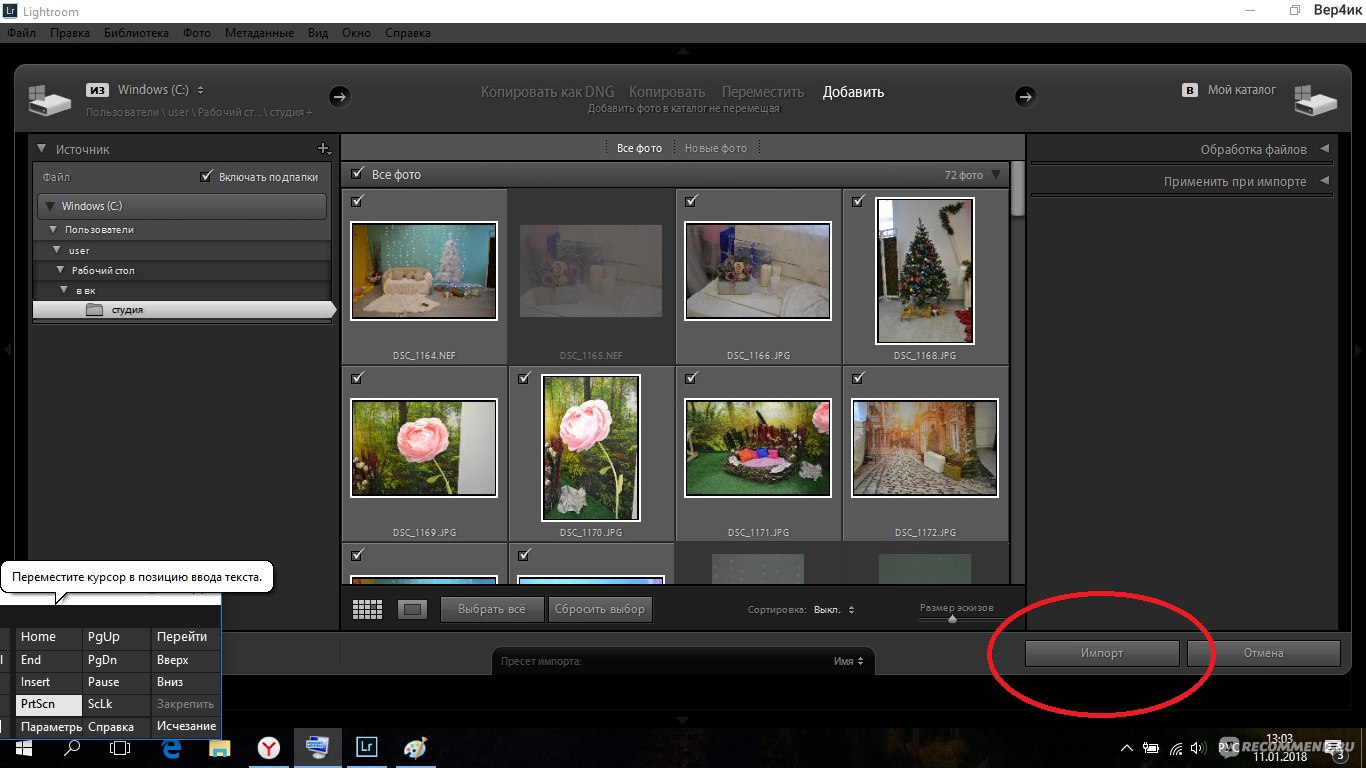1366x768 pixels.
Task: Click the round arrow button after the source path
Action: coord(339,96)
